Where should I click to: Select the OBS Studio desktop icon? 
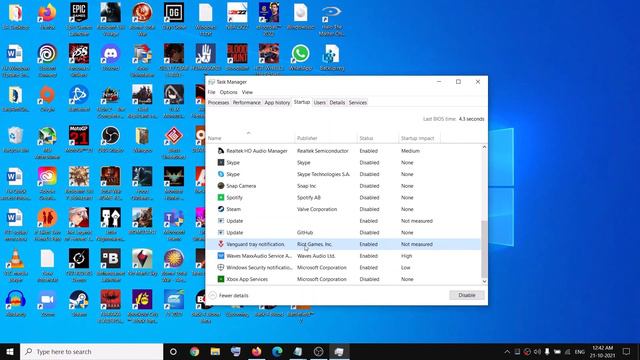point(111,140)
